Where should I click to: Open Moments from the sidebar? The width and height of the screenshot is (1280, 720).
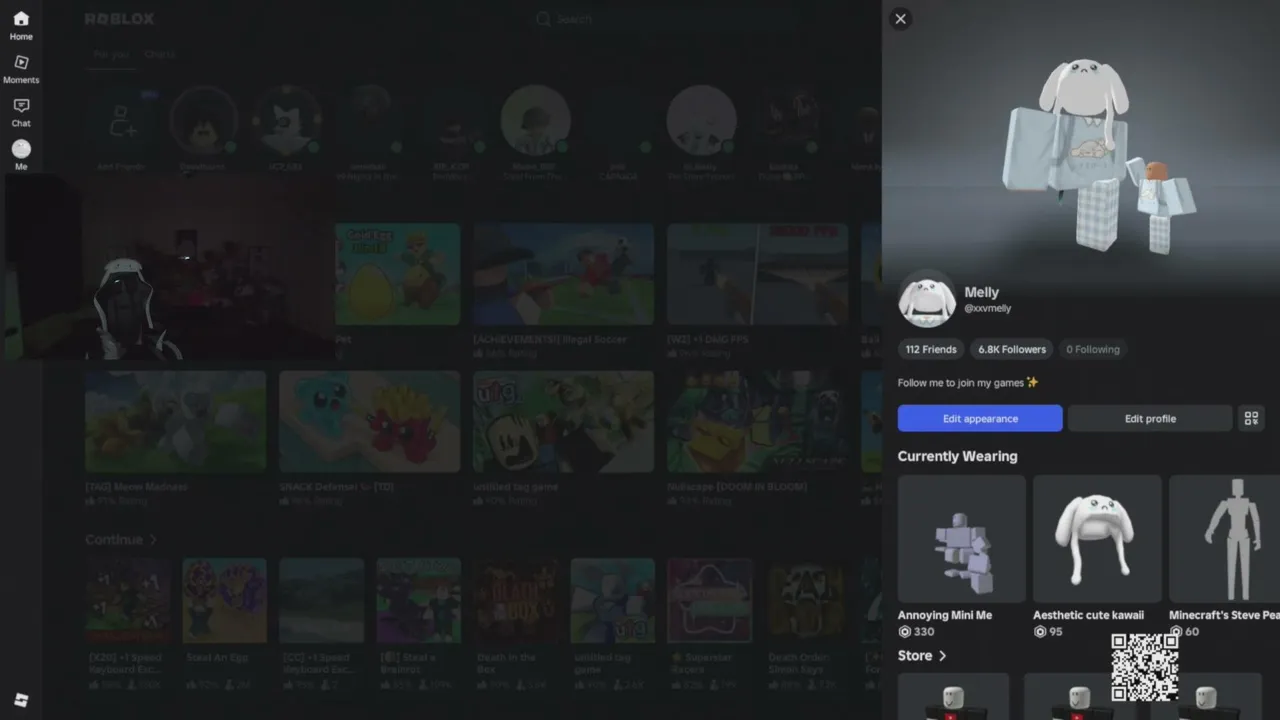pyautogui.click(x=21, y=69)
